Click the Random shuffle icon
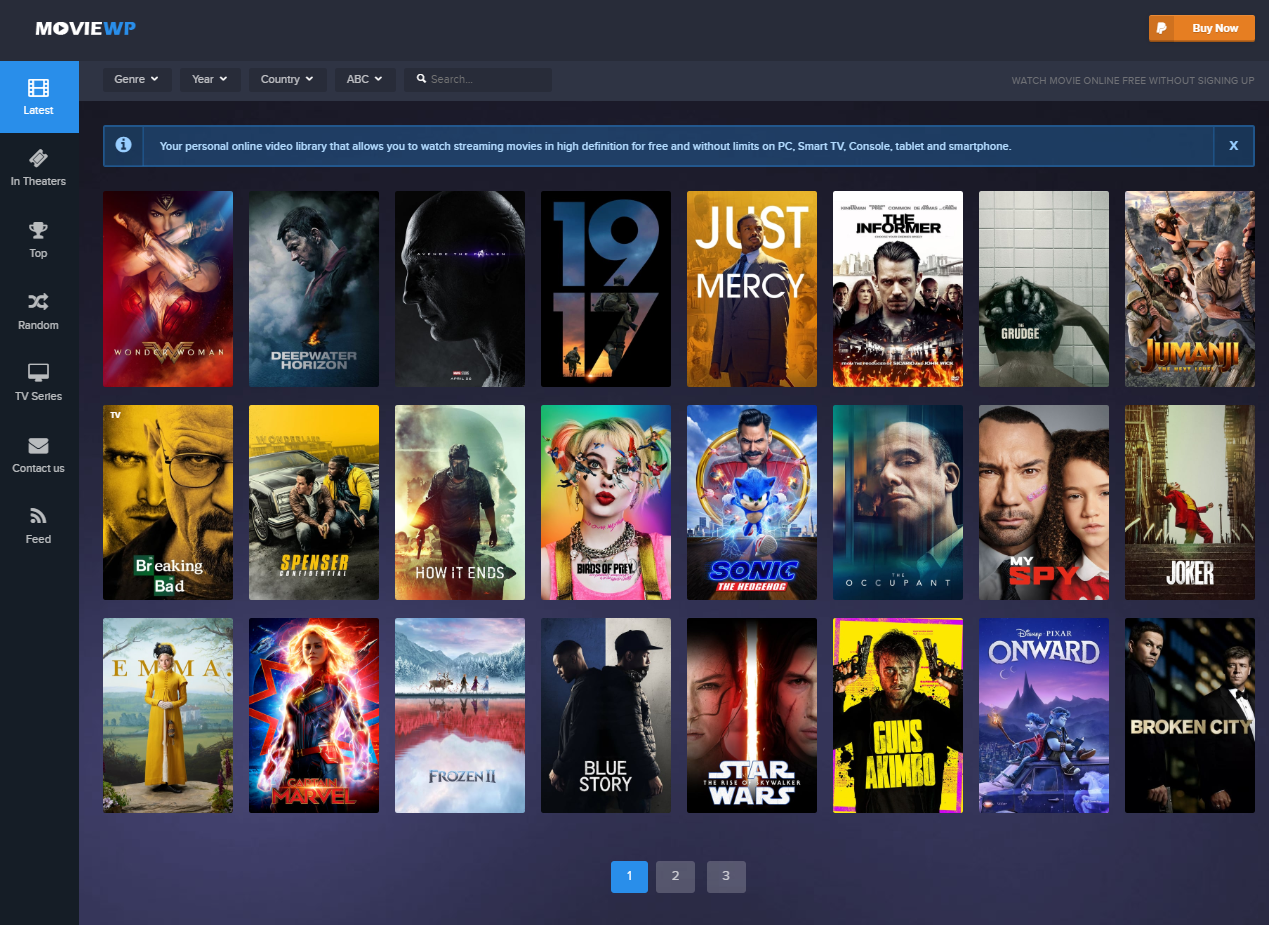This screenshot has height=925, width=1269. tap(38, 302)
